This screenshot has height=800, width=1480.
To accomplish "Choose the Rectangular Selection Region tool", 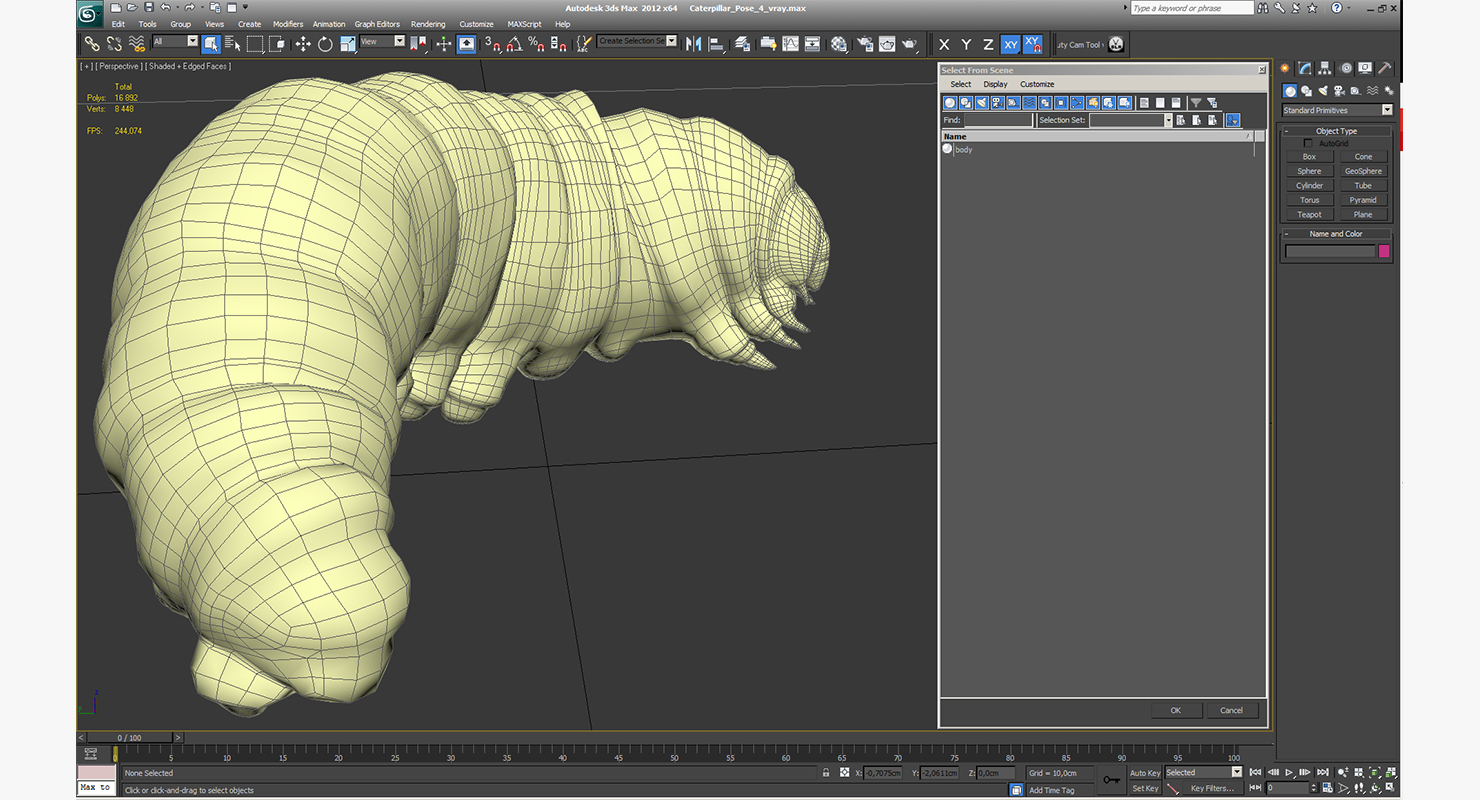I will (255, 44).
